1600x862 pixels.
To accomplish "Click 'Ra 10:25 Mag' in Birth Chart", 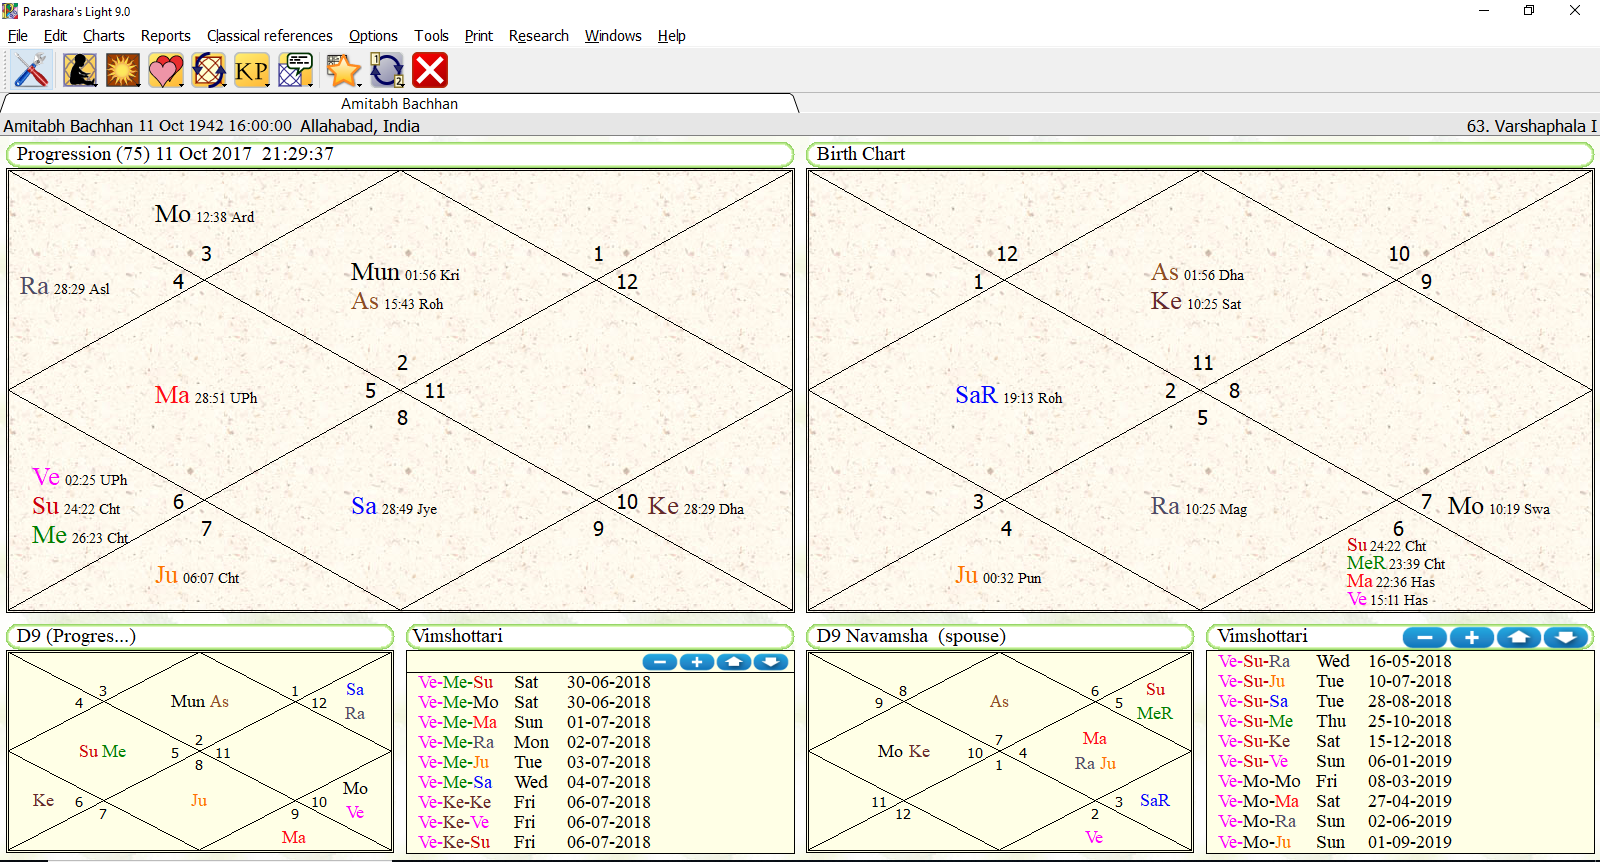I will (1198, 507).
